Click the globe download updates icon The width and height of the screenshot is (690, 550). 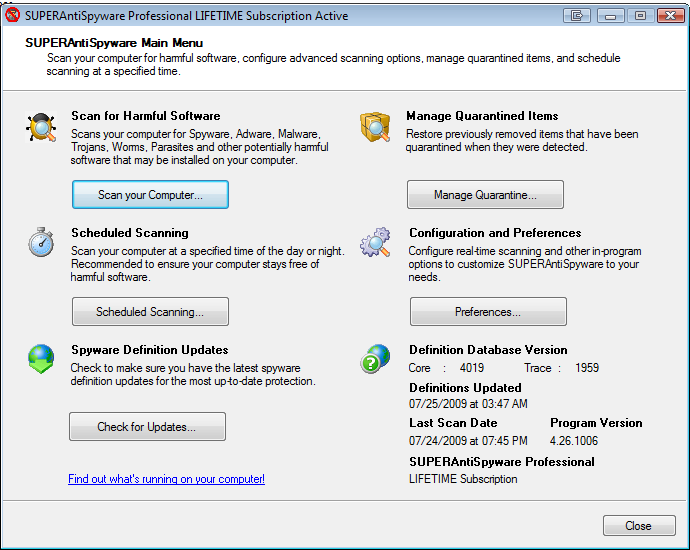click(x=41, y=359)
